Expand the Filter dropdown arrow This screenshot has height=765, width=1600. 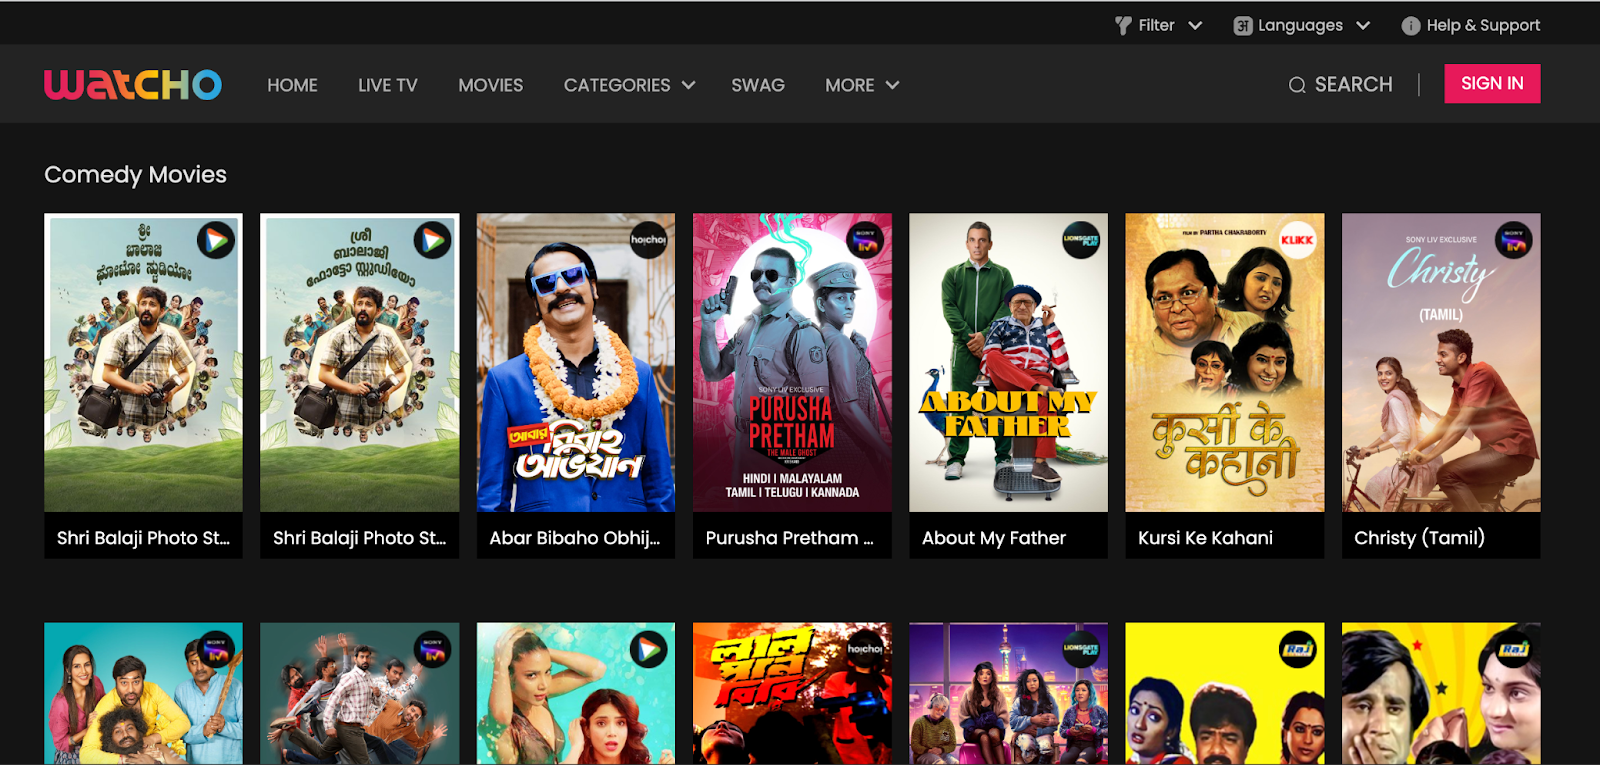(x=1195, y=26)
